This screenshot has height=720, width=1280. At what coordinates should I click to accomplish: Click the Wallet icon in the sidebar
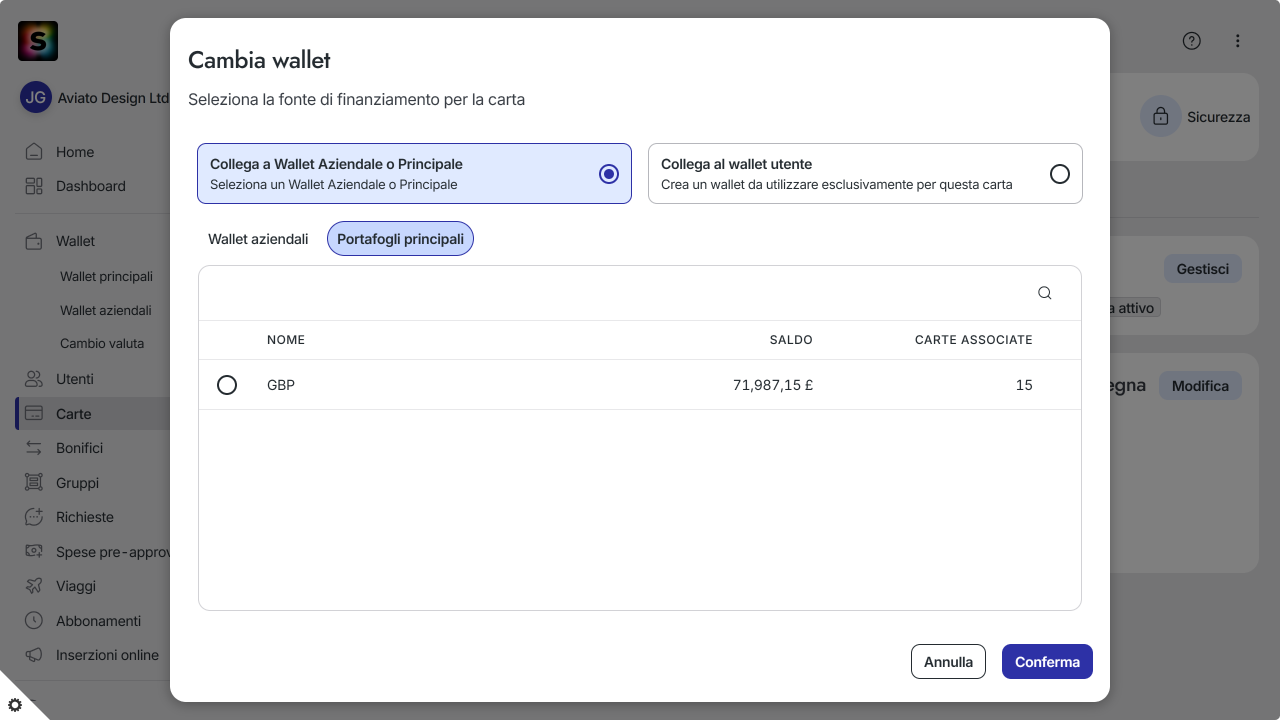(34, 241)
